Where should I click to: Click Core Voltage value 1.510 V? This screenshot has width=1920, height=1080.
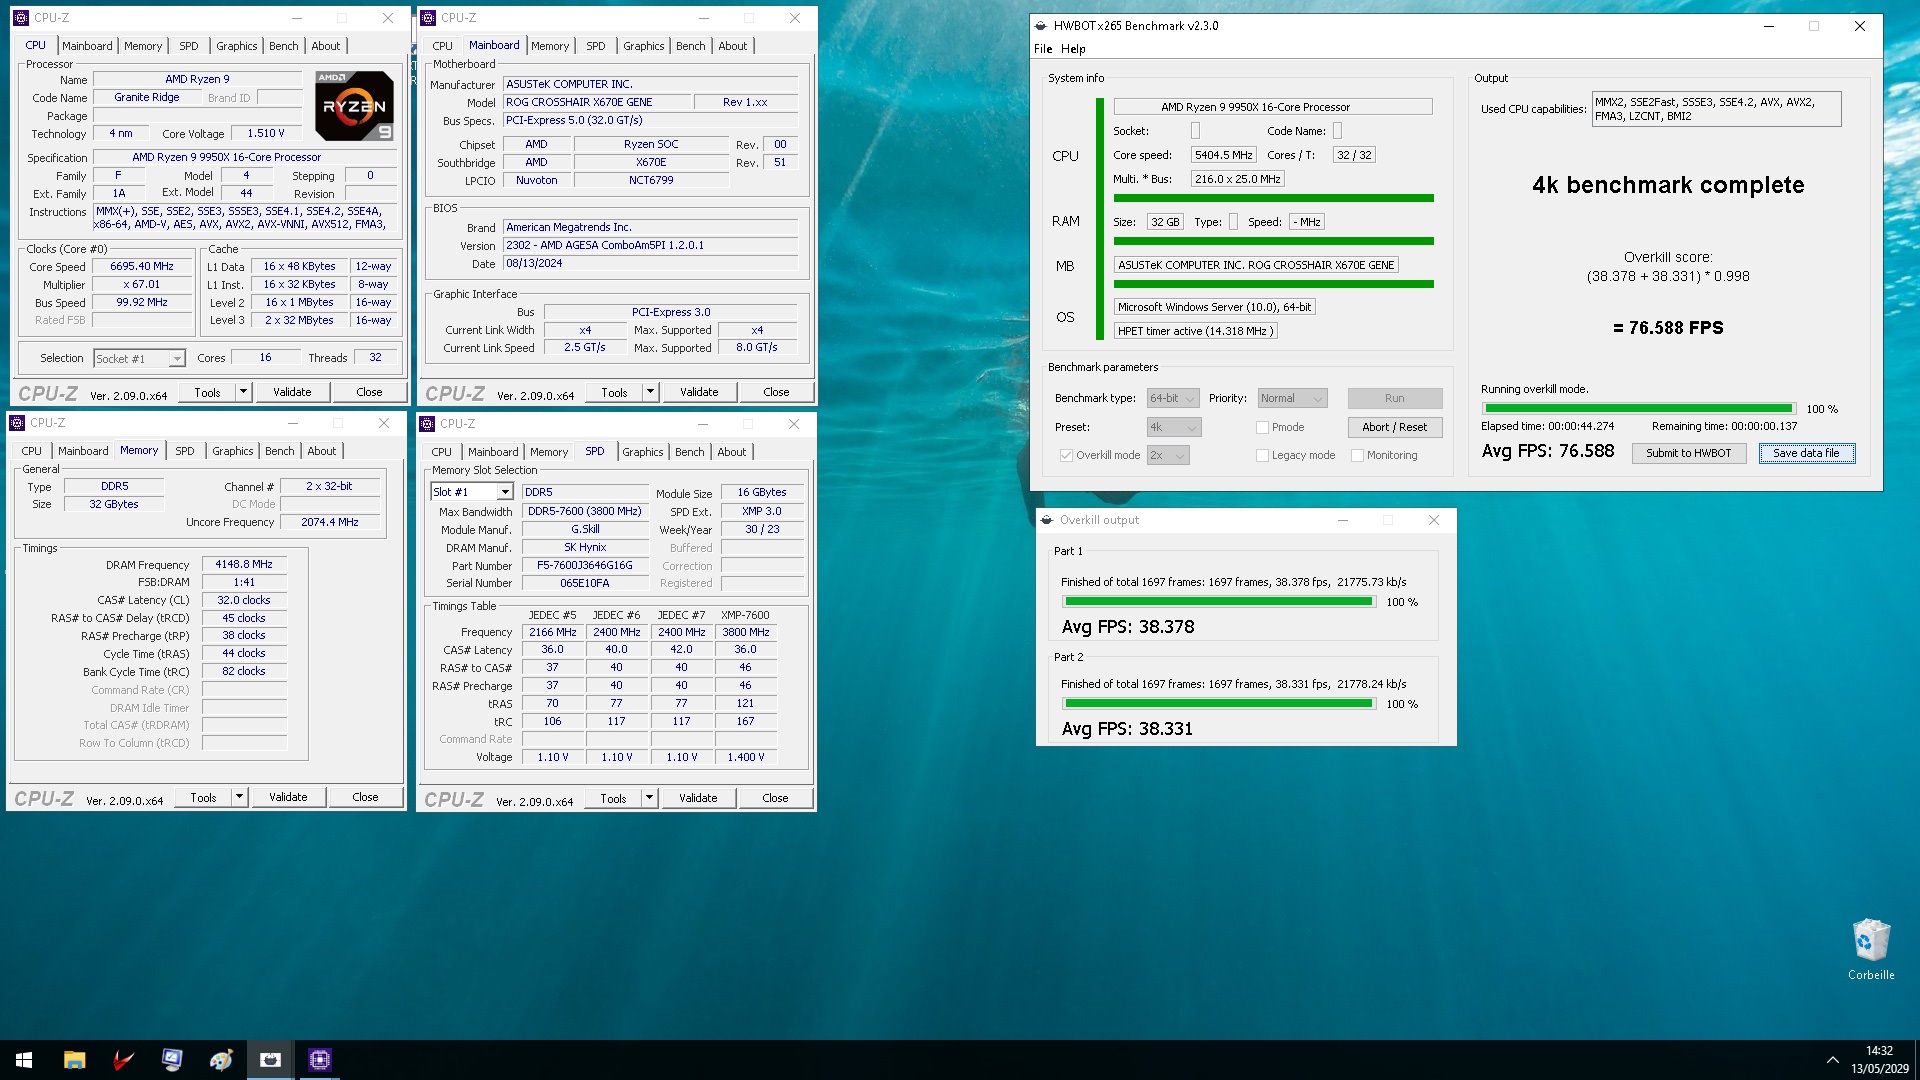[x=266, y=133]
